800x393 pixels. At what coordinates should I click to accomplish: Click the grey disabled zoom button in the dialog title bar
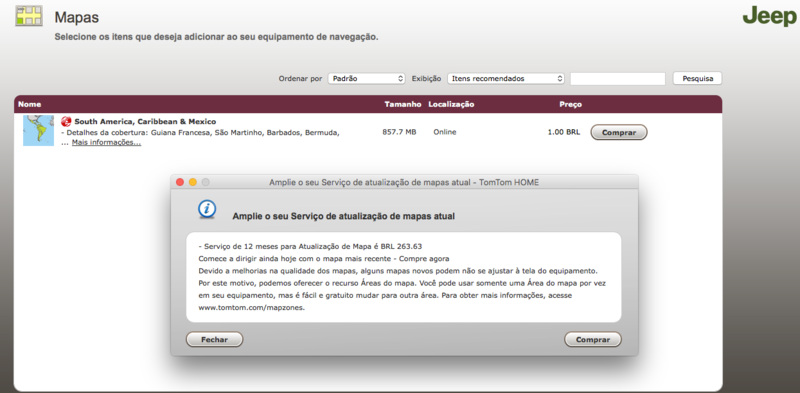206,182
